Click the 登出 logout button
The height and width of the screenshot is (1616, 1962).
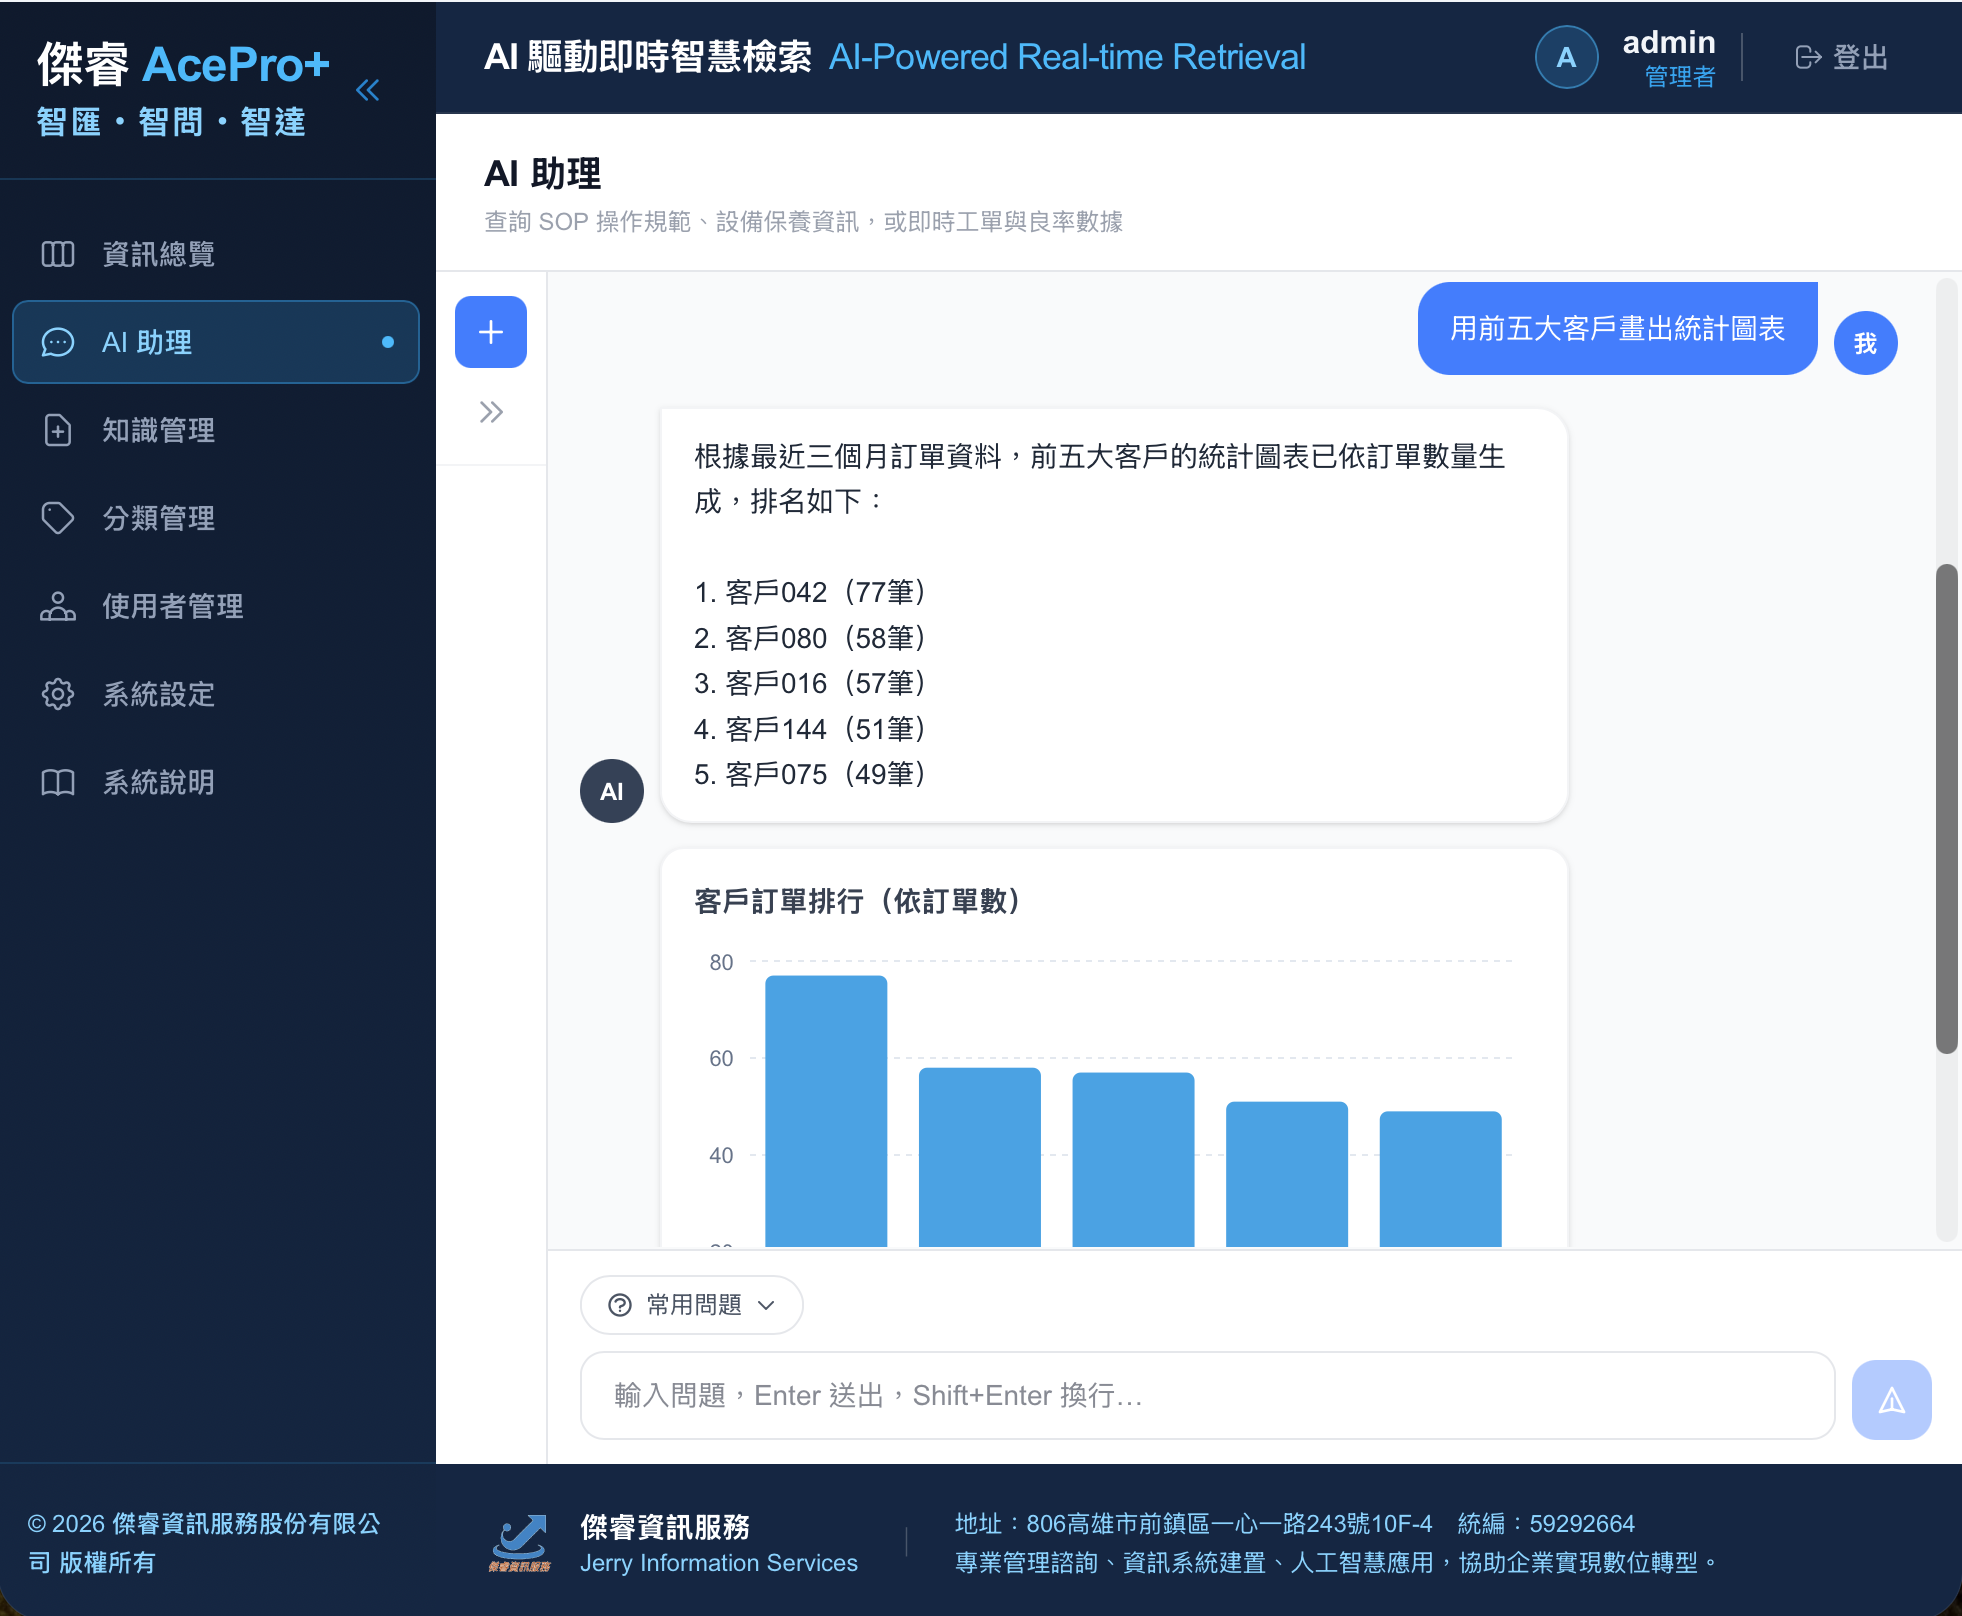tap(1842, 57)
